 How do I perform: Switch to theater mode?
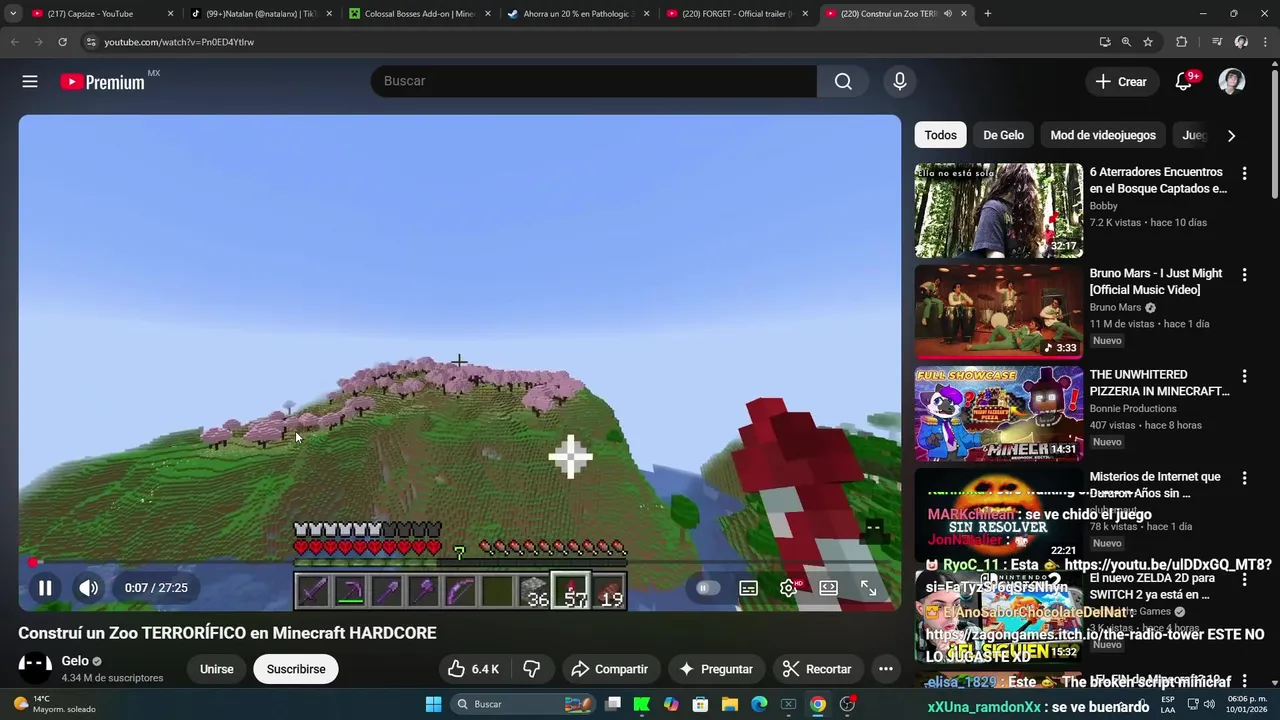(x=829, y=588)
